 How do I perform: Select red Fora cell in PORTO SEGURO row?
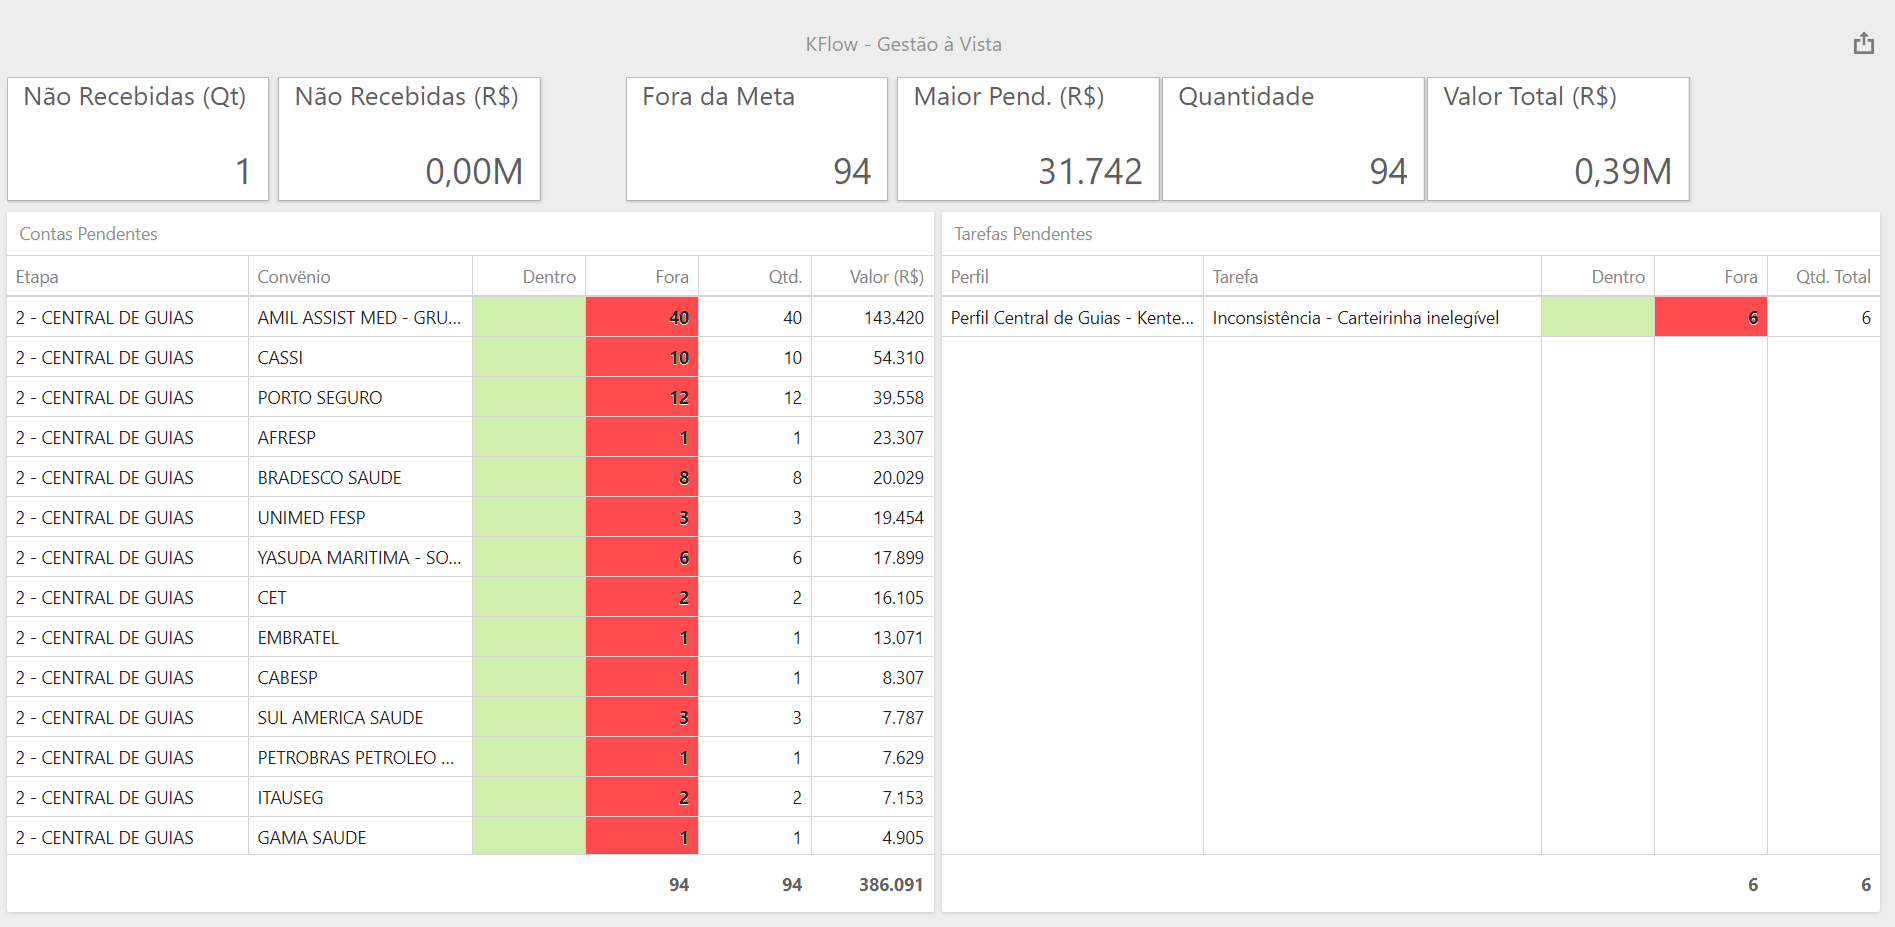pos(642,397)
